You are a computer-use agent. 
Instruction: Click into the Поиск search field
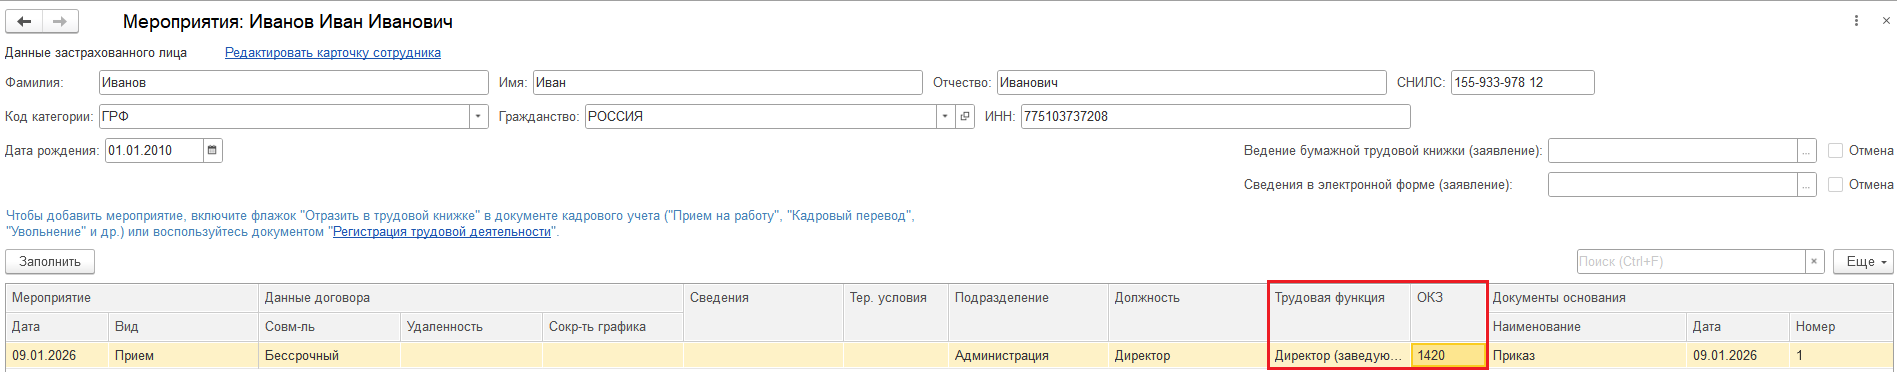1691,261
